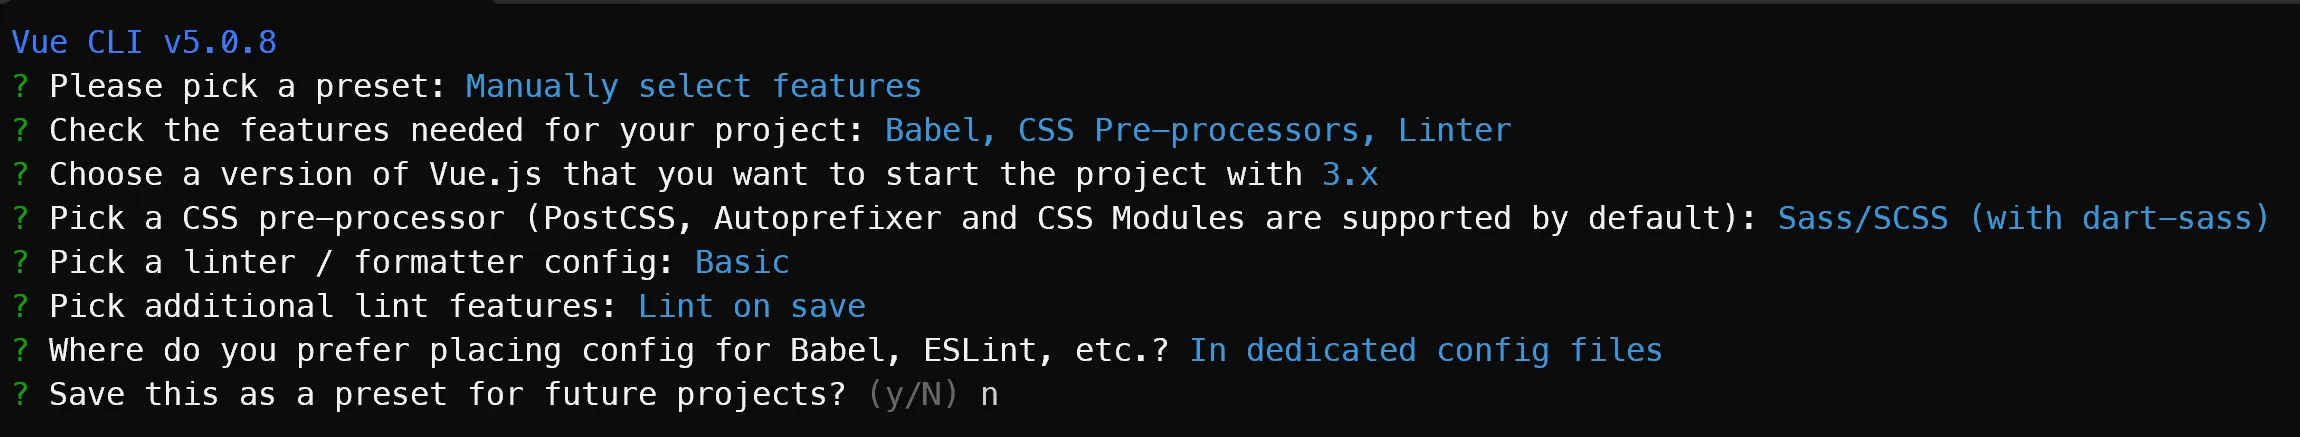Viewport: 2300px width, 437px height.
Task: Click the question mark before "Where do you prefer"
Action: (20, 350)
